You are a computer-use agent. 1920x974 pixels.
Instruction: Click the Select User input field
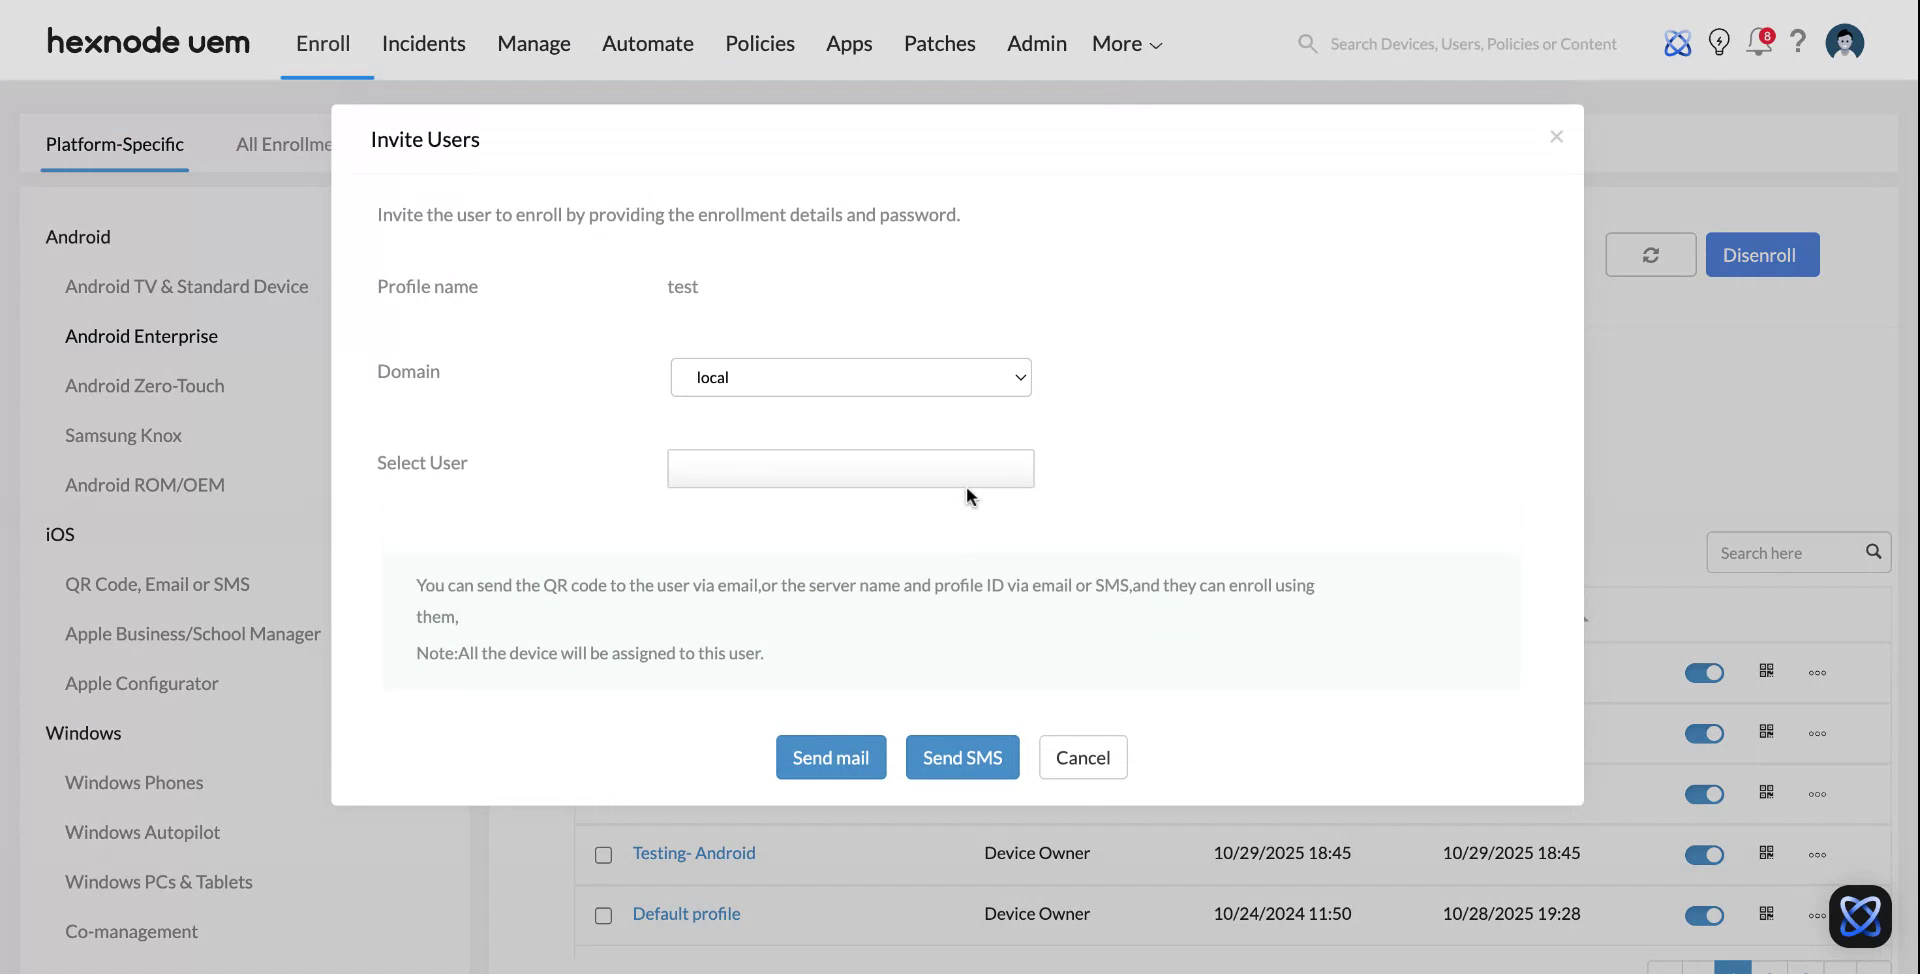850,468
